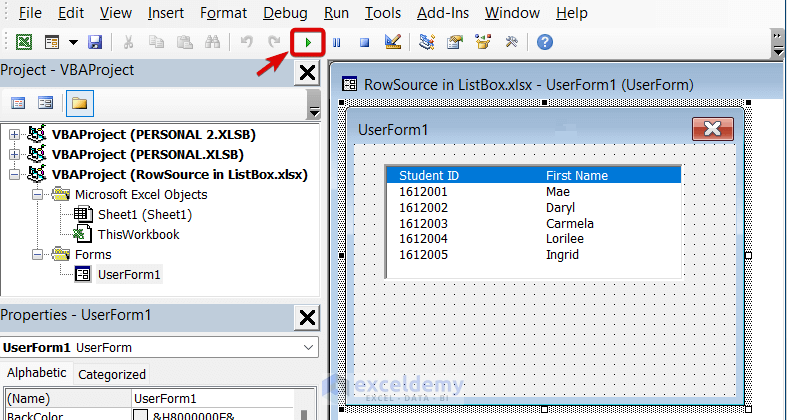
Task: Select VBAProject (PERSONAL.XLSB) in tree
Action: coord(148,155)
